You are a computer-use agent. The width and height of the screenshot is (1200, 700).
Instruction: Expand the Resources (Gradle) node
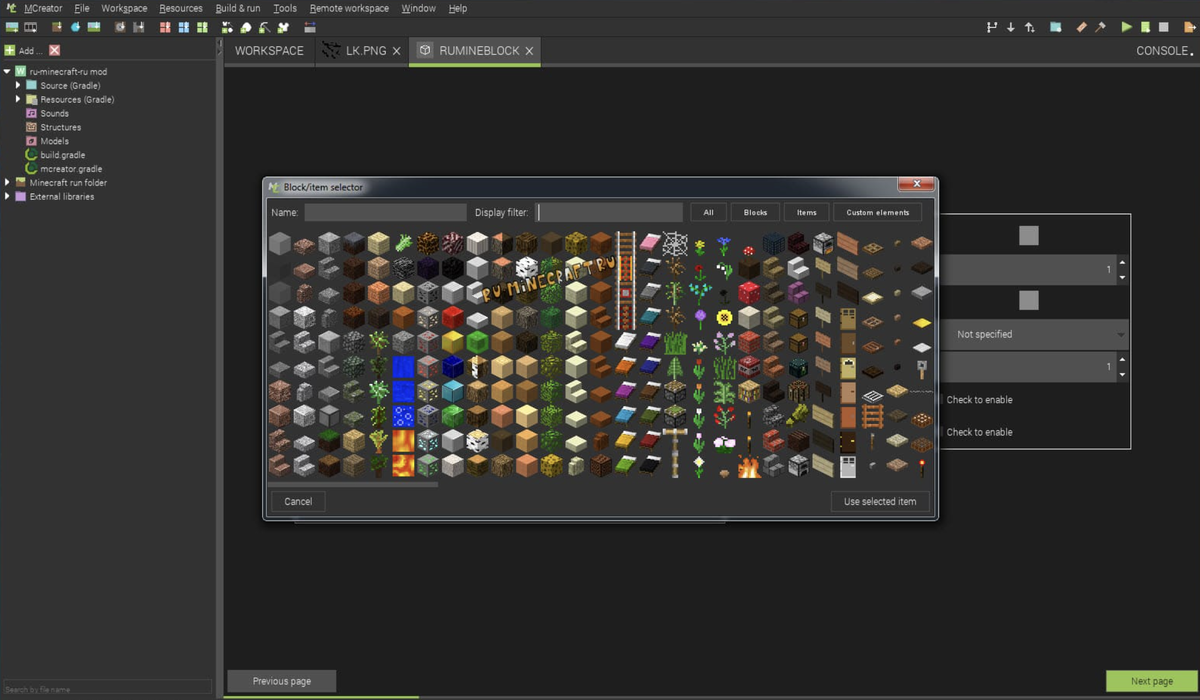click(x=18, y=100)
